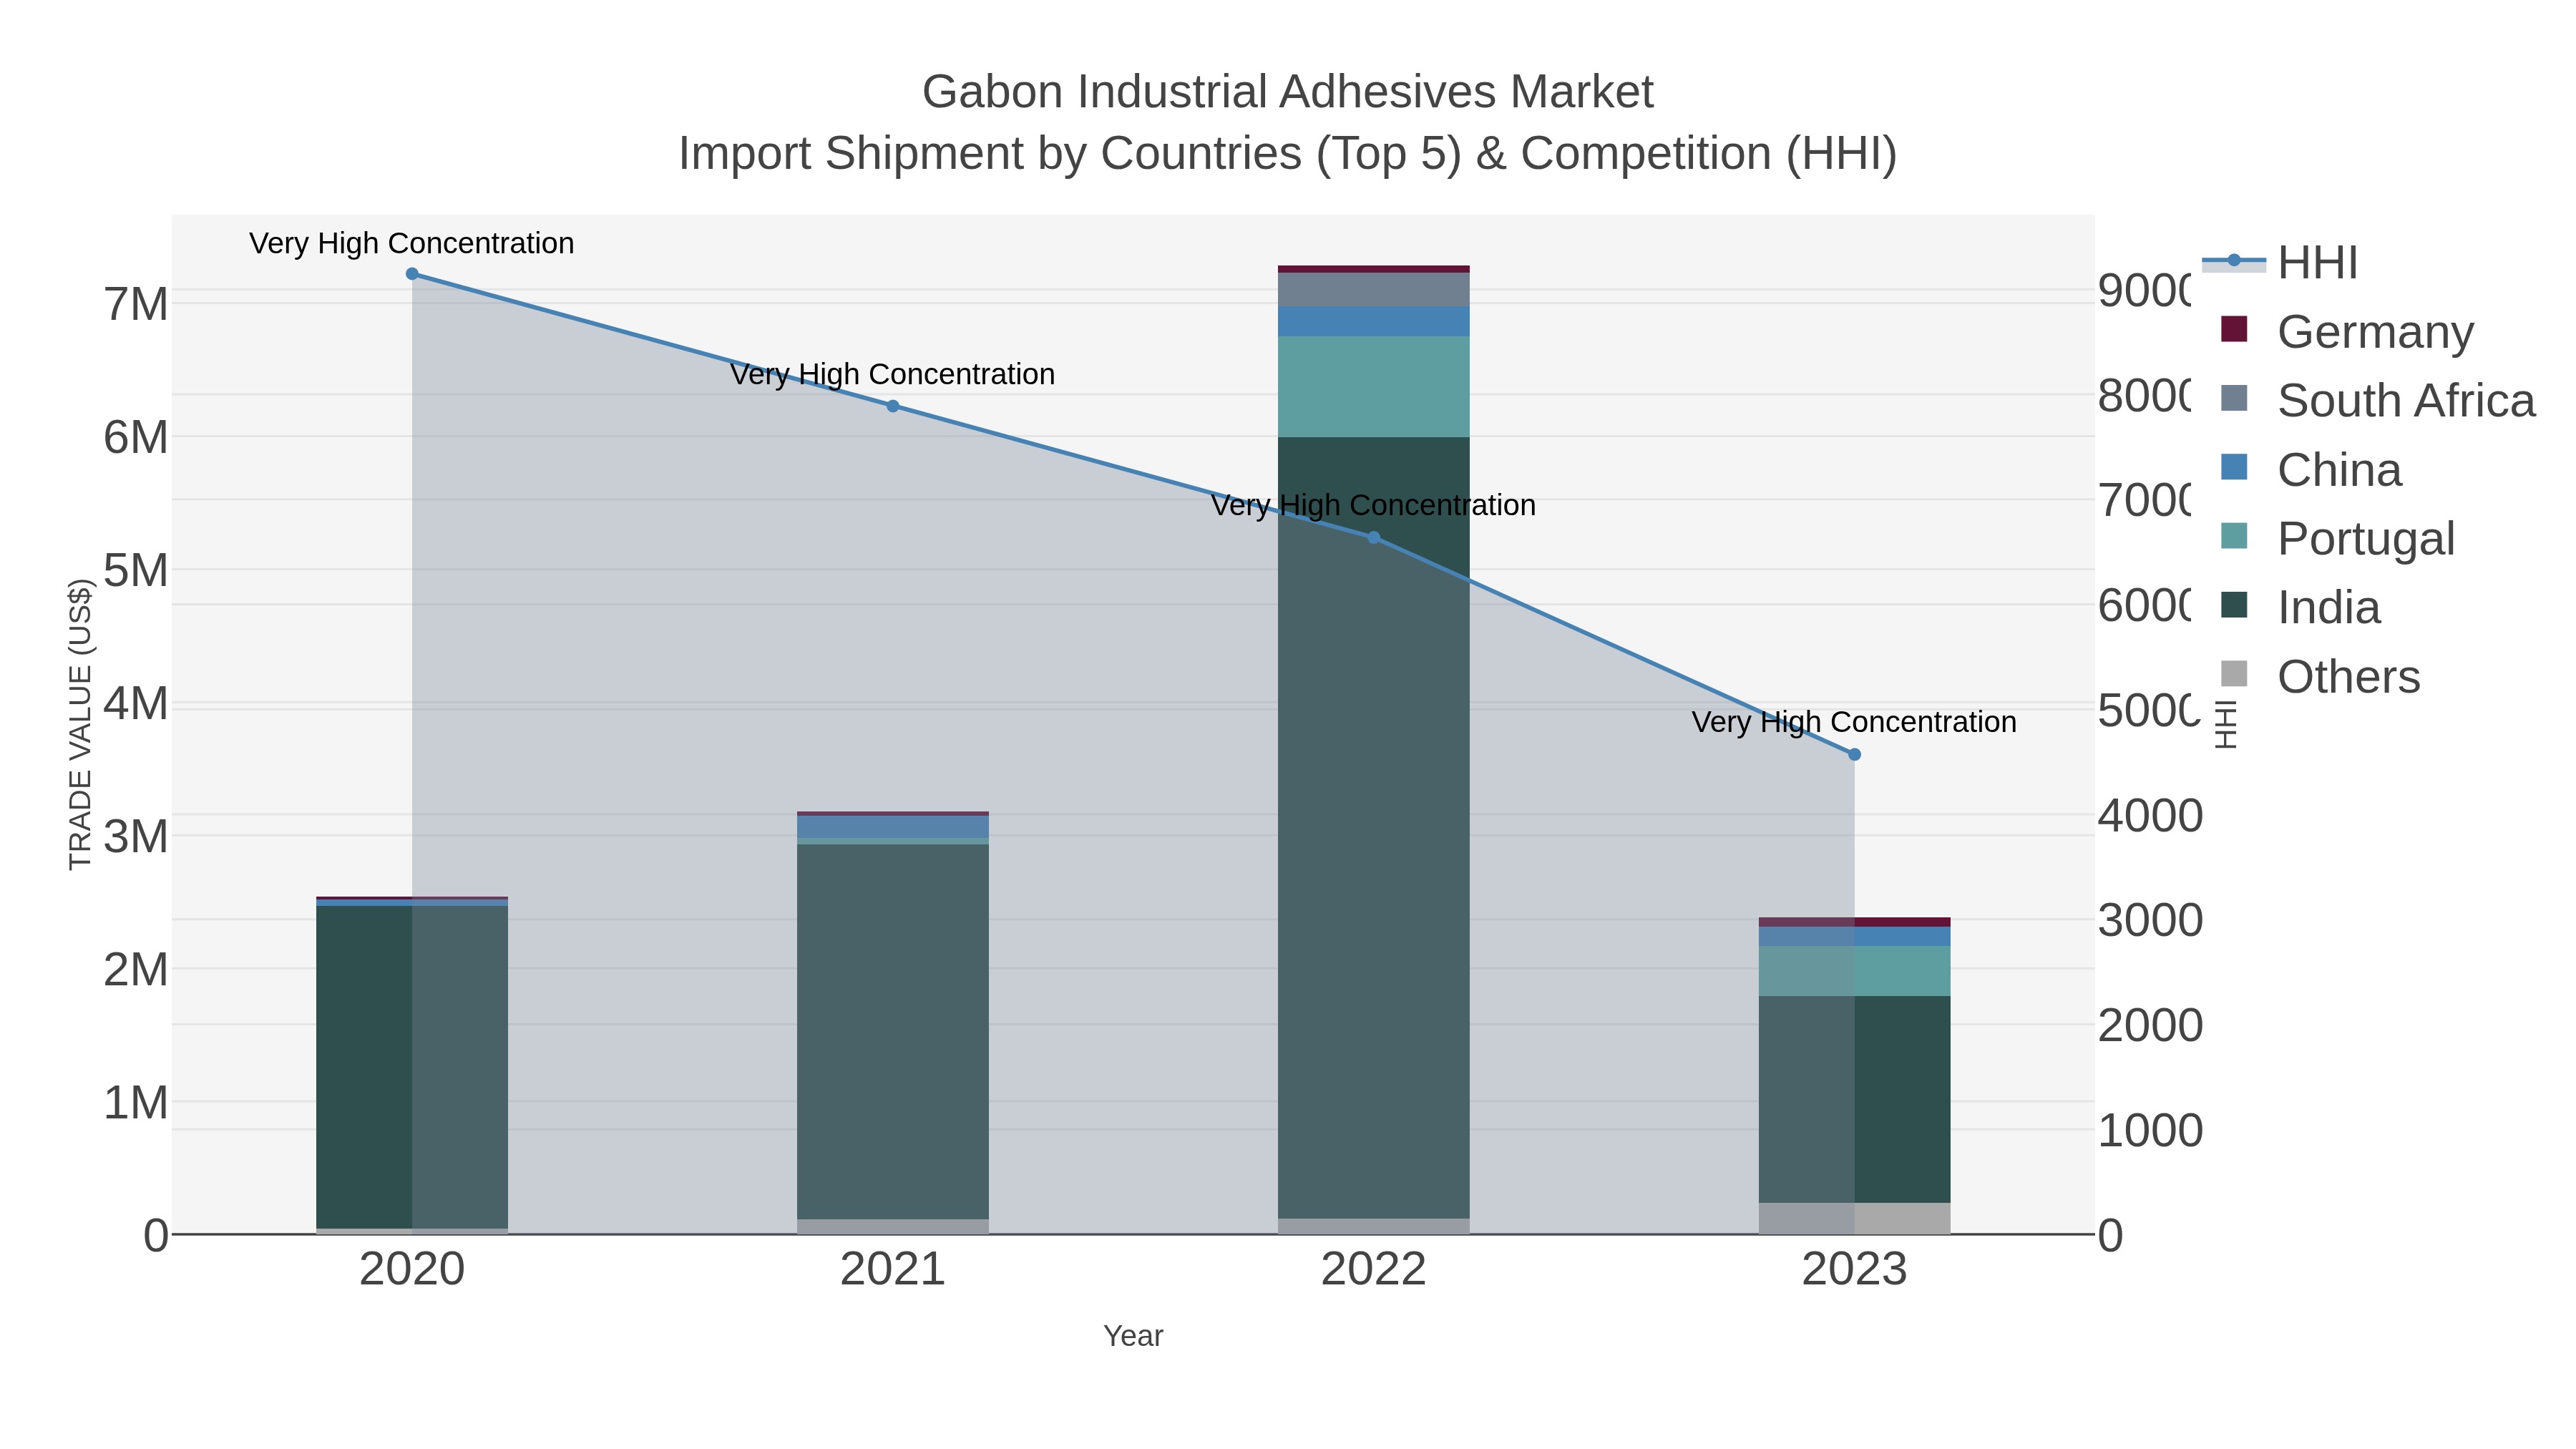Click the 2022 x-axis year label

coord(1374,1270)
